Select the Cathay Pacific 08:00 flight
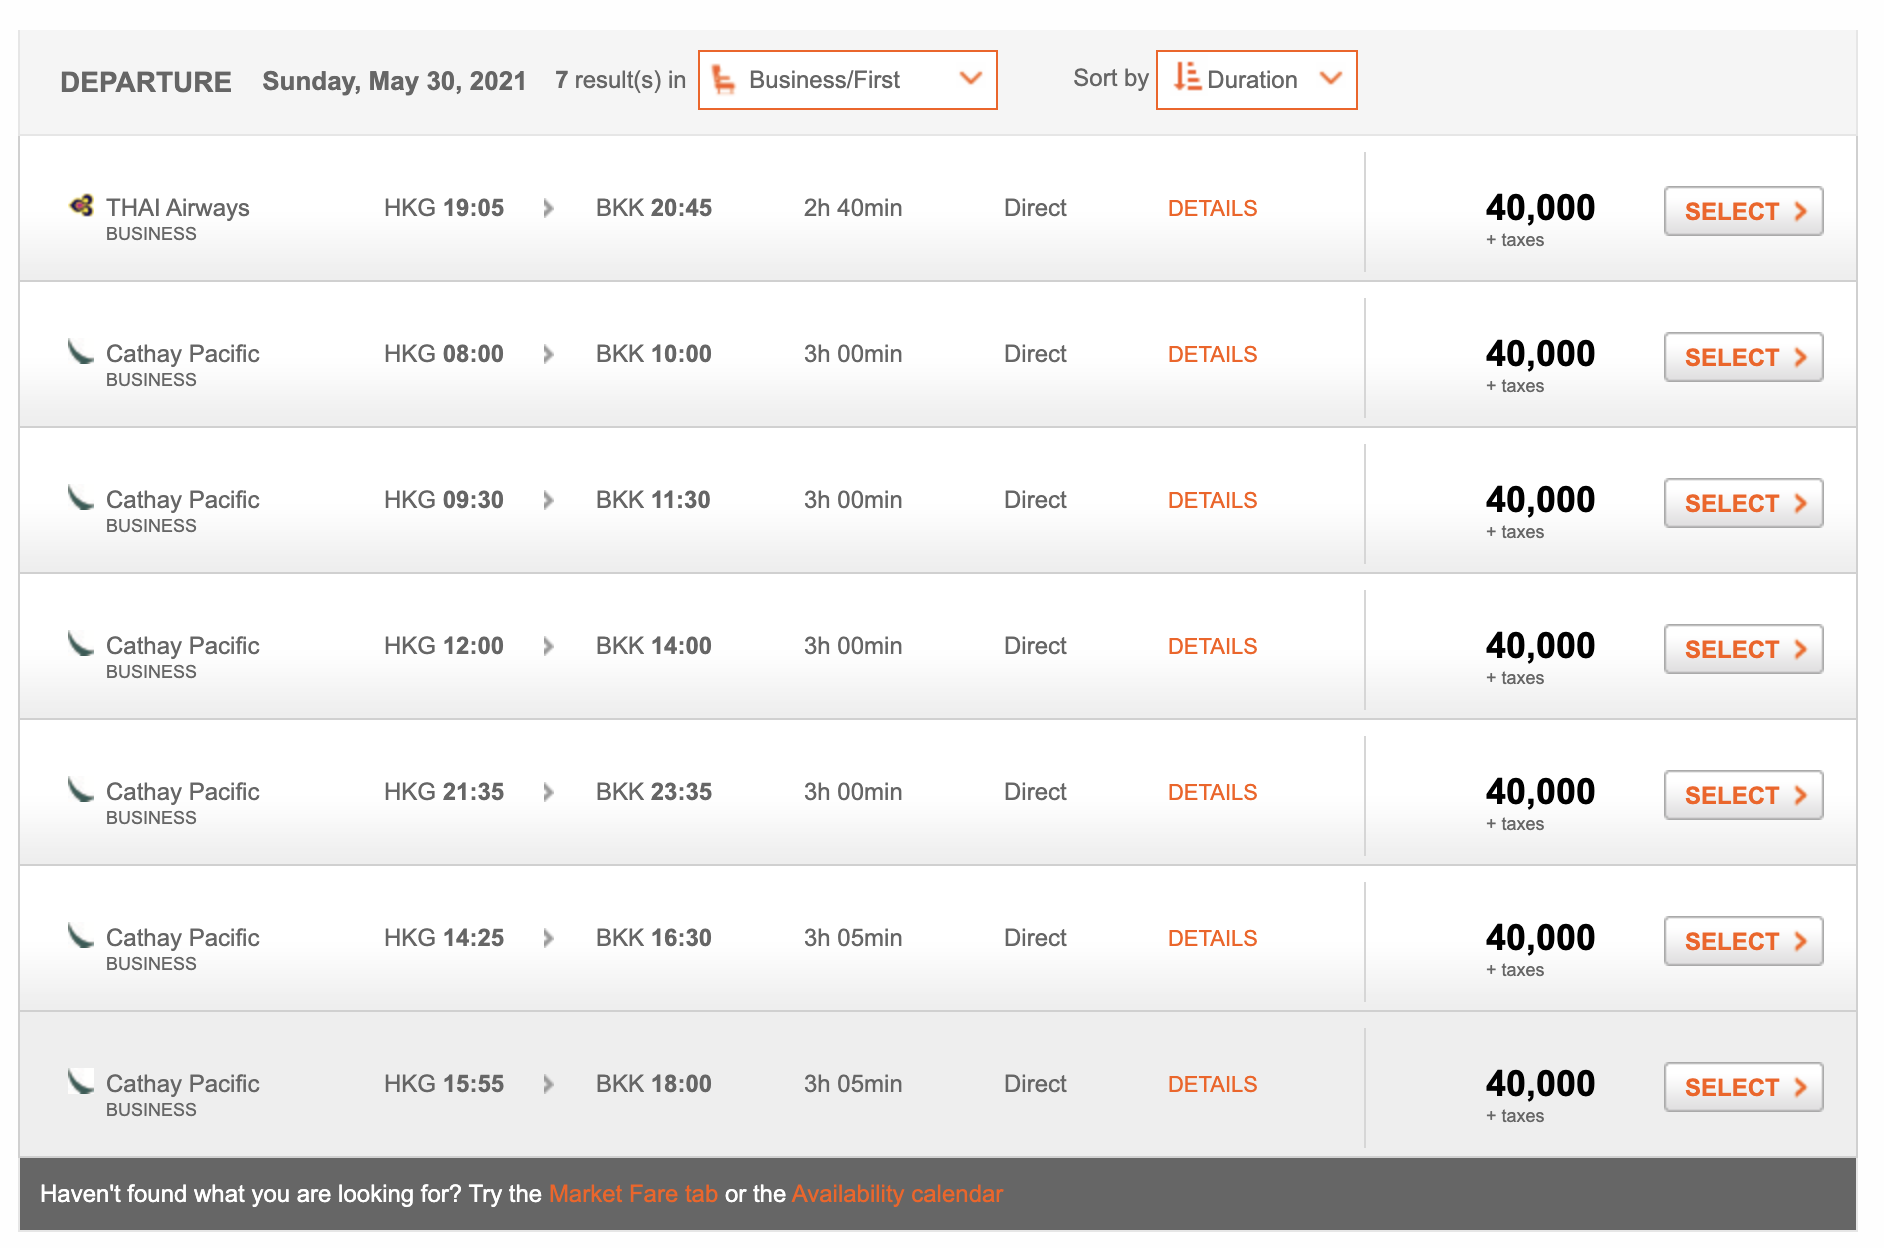1884x1248 pixels. pyautogui.click(x=1743, y=357)
